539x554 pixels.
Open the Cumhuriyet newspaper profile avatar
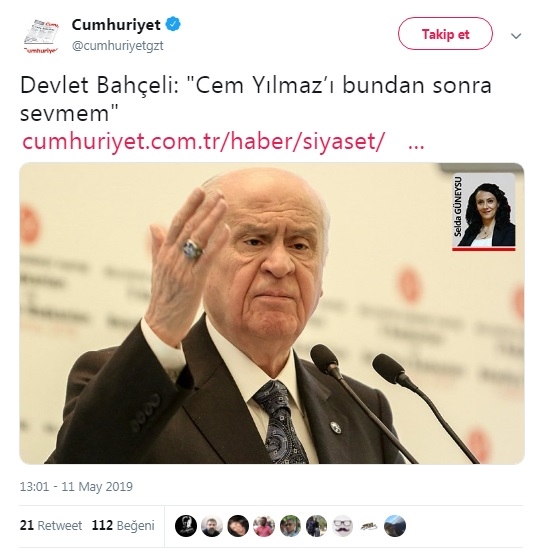(41, 36)
